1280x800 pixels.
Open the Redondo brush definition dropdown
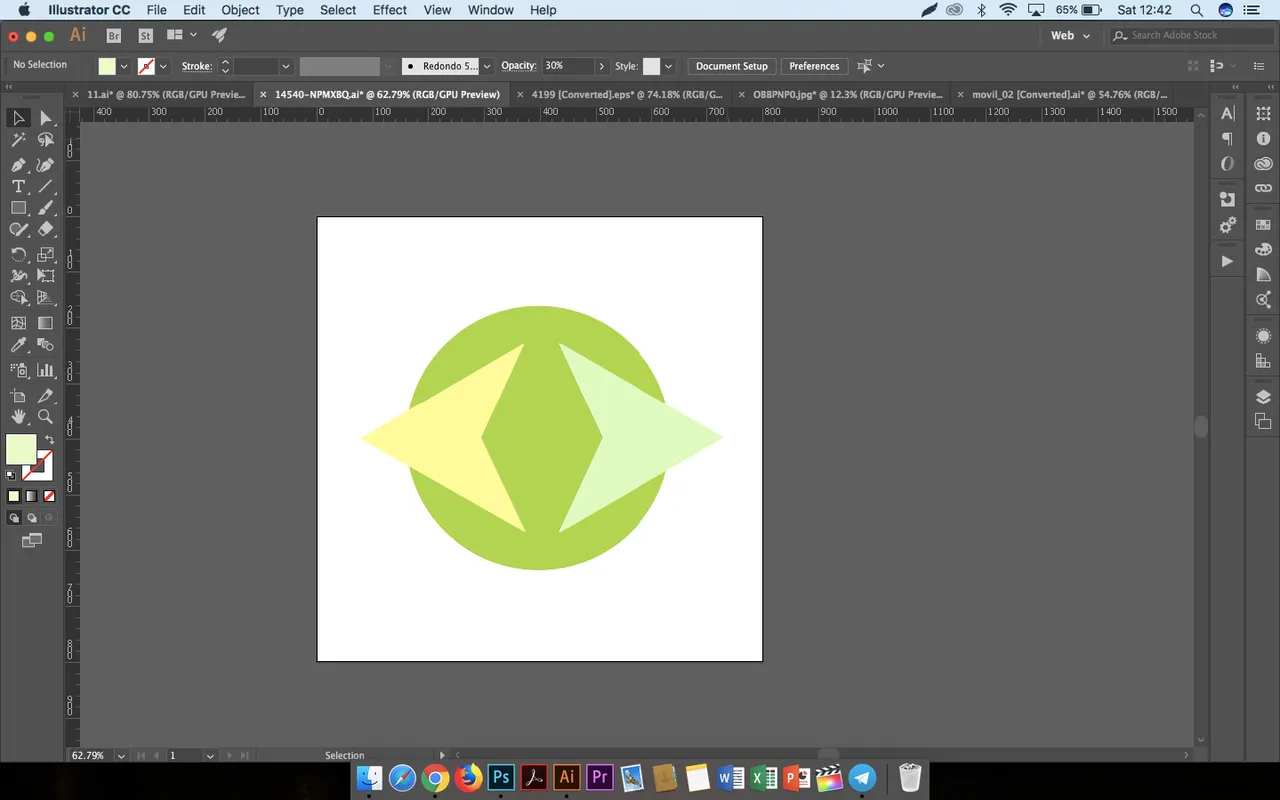click(487, 66)
